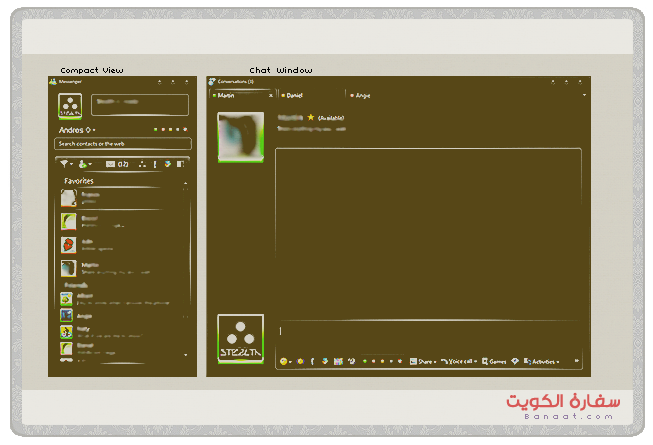Collapse the Favorites contact group
This screenshot has height=445, width=653.
tap(185, 182)
